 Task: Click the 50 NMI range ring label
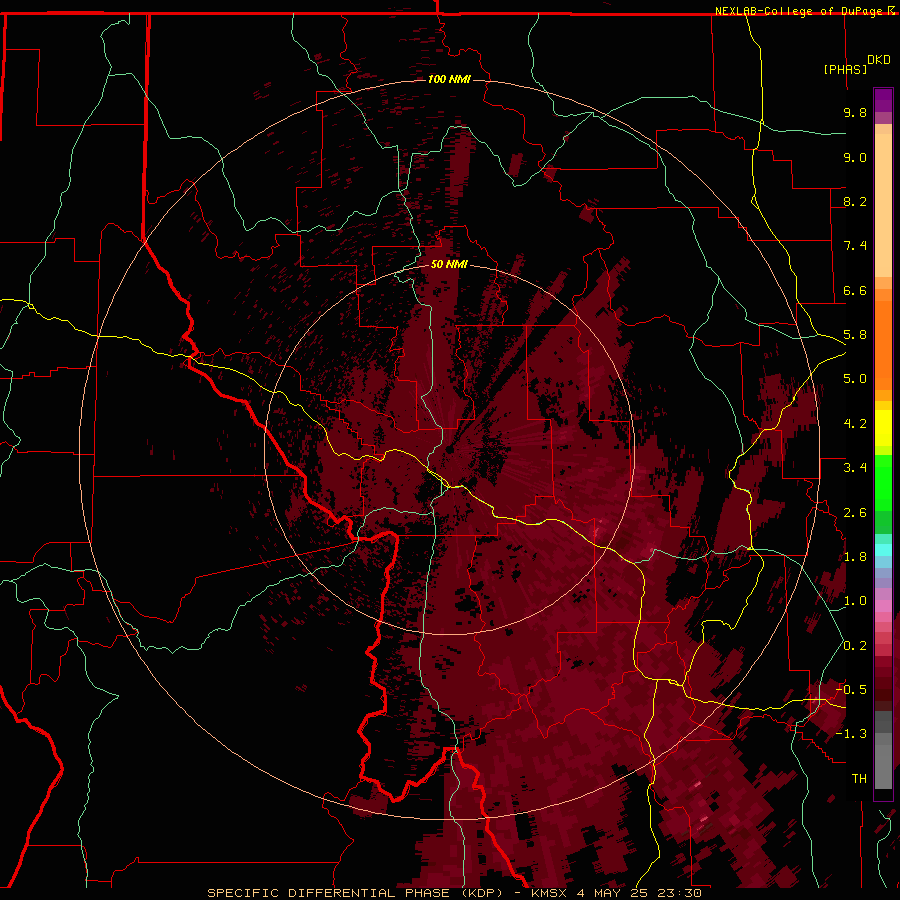449,264
